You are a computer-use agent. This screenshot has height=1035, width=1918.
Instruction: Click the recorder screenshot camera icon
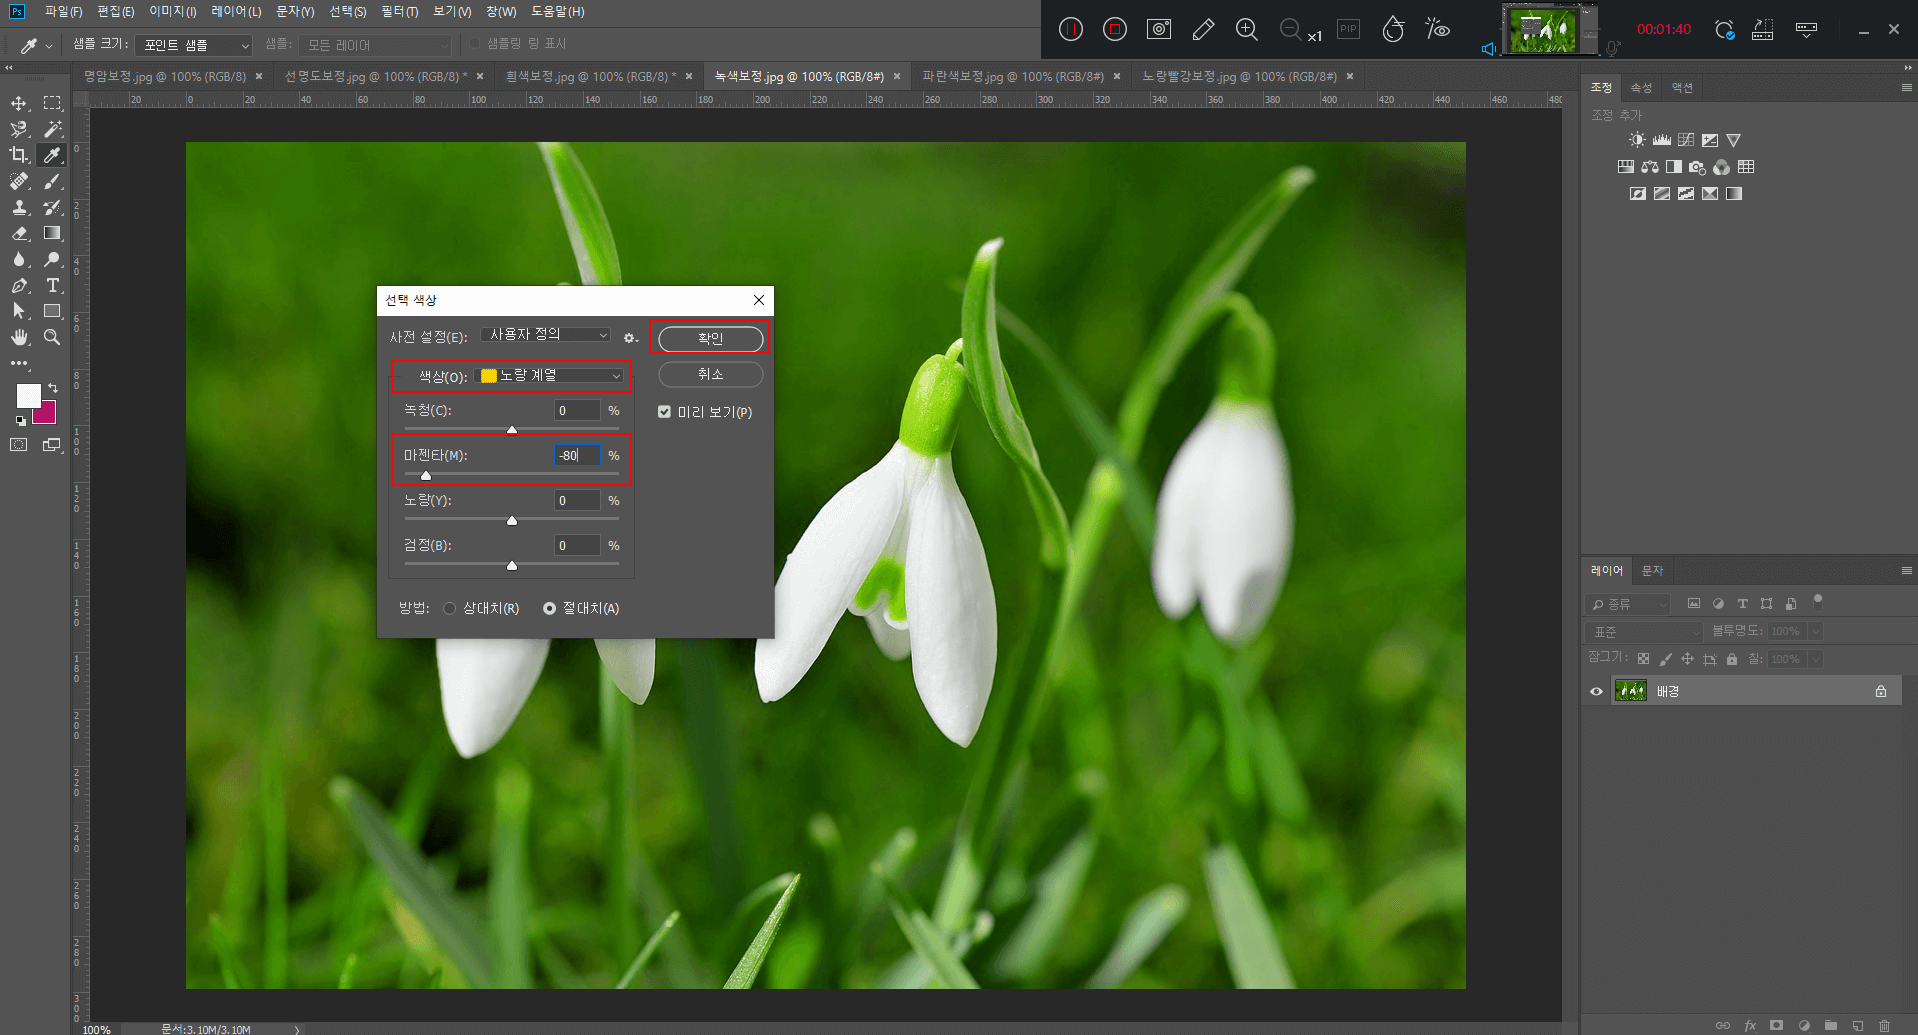[1159, 29]
